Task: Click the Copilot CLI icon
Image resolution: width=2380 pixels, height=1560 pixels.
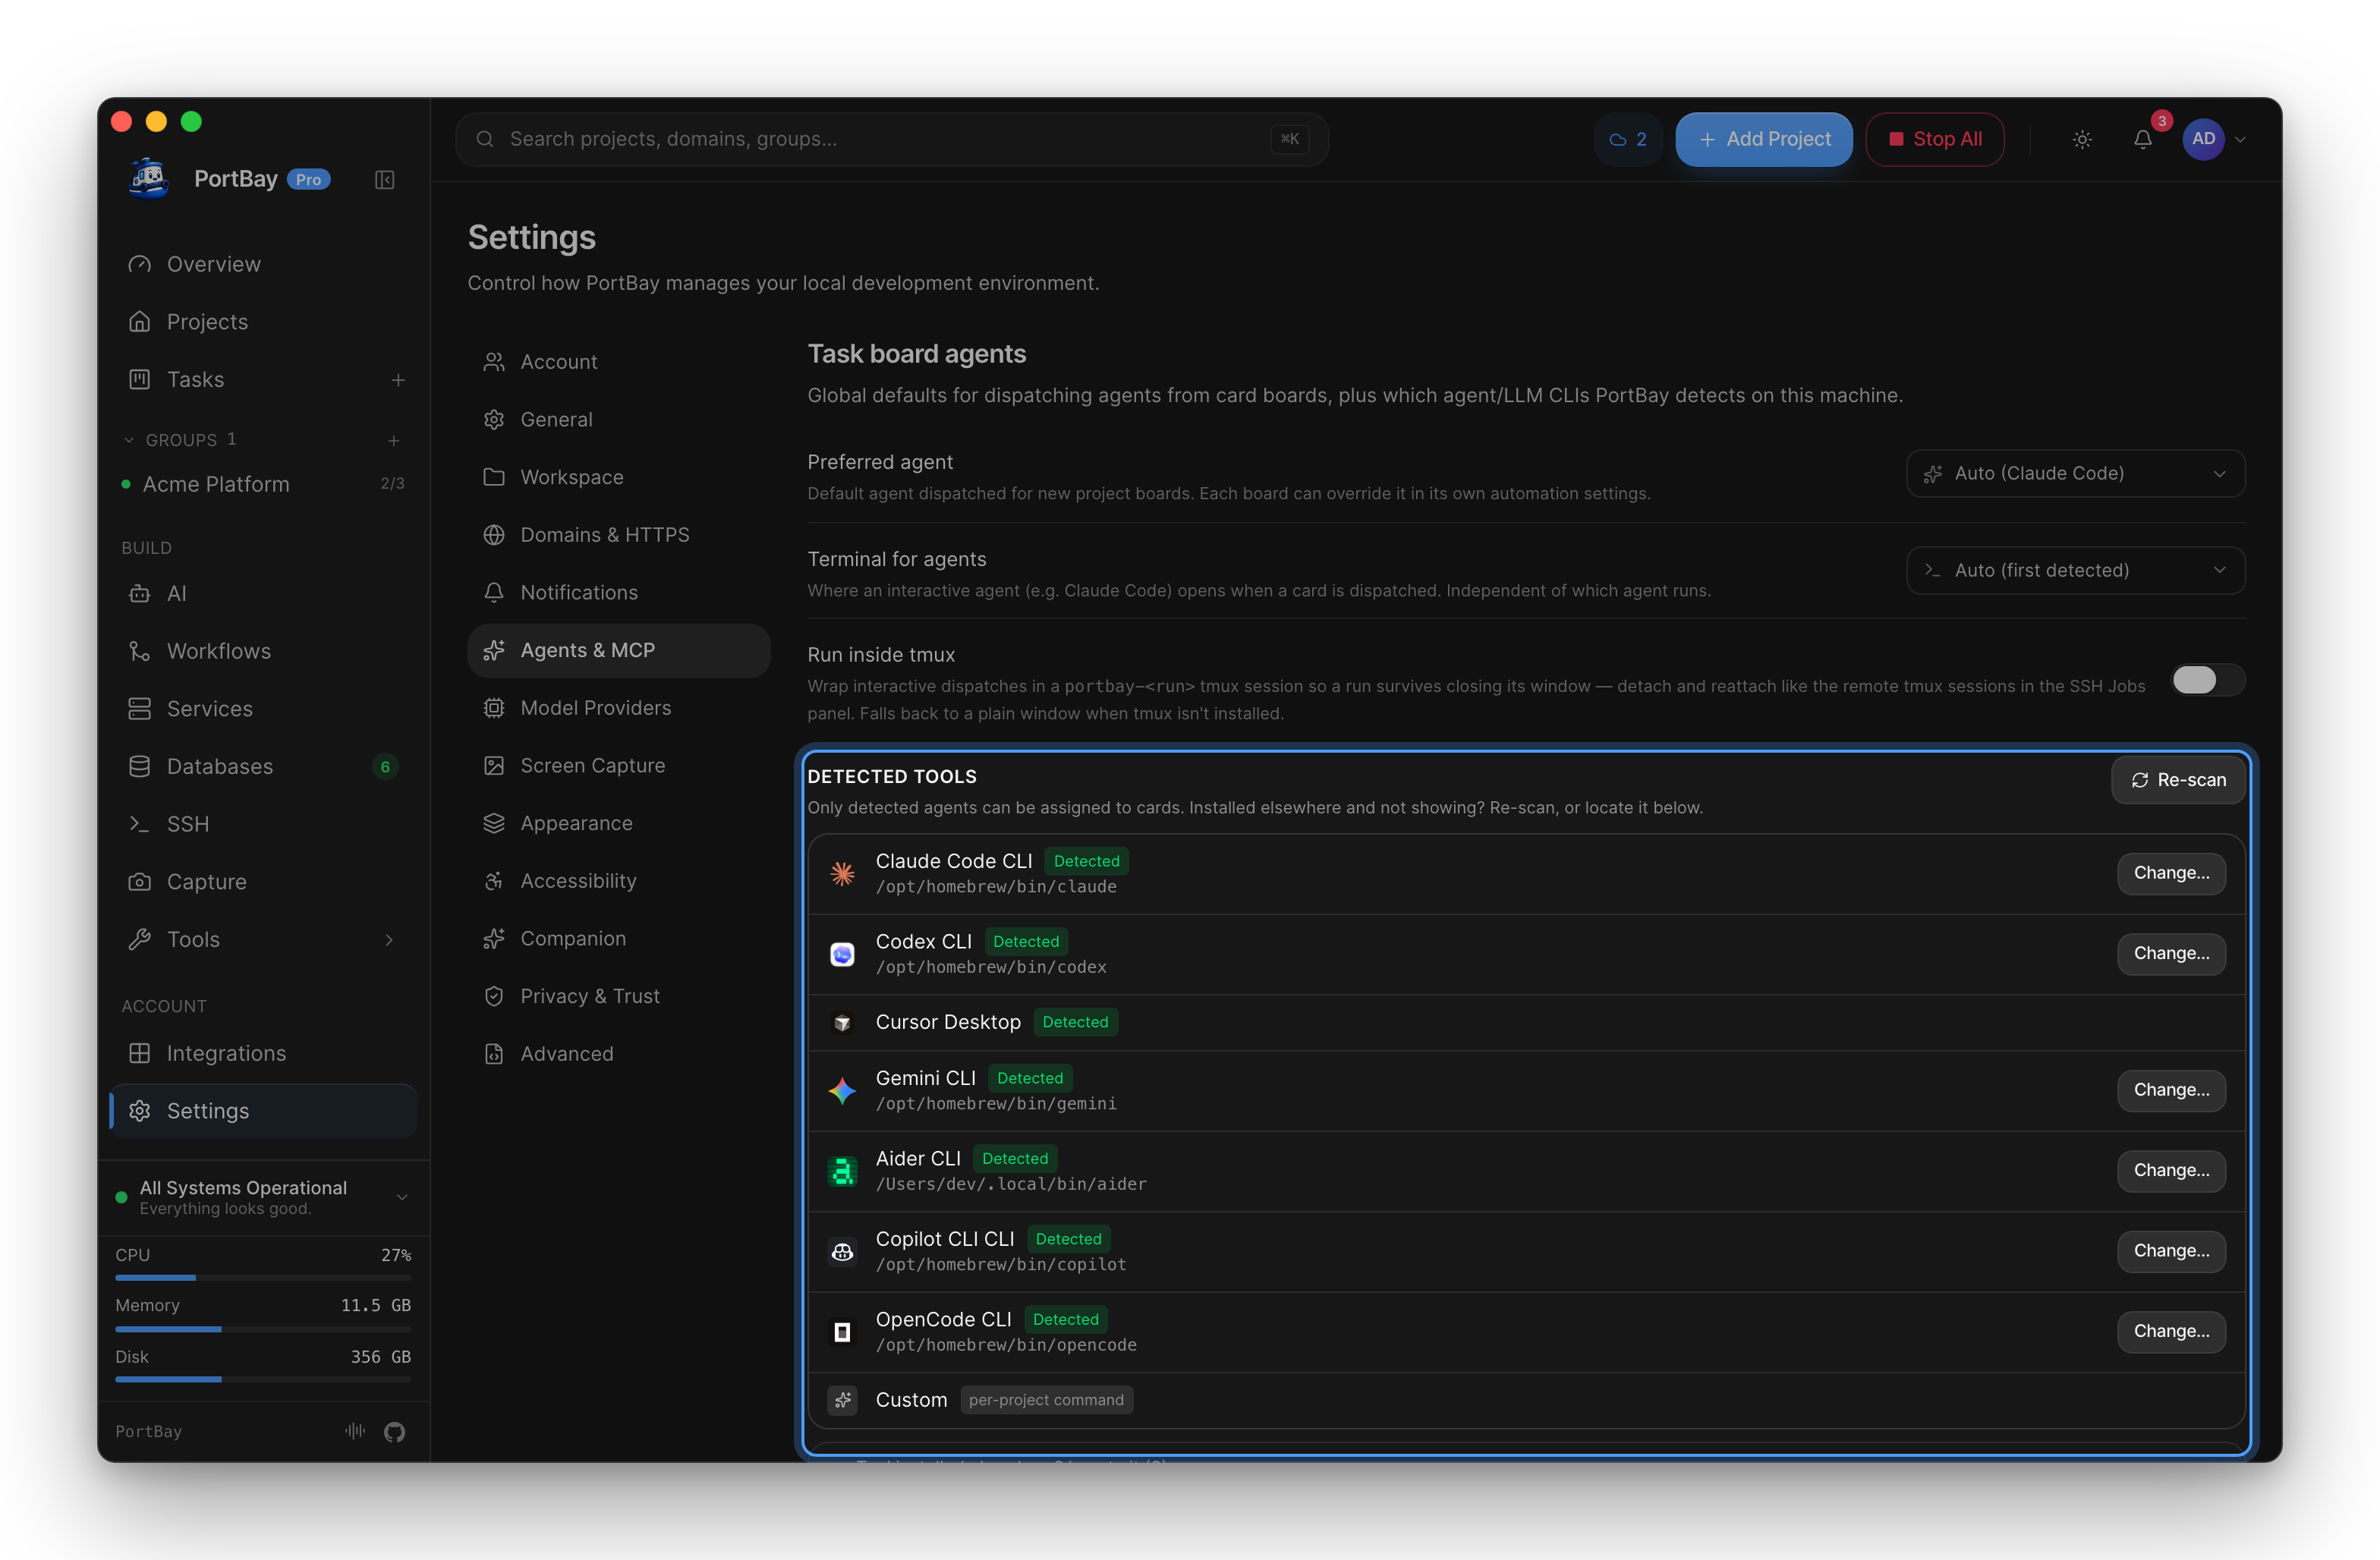Action: tap(843, 1252)
